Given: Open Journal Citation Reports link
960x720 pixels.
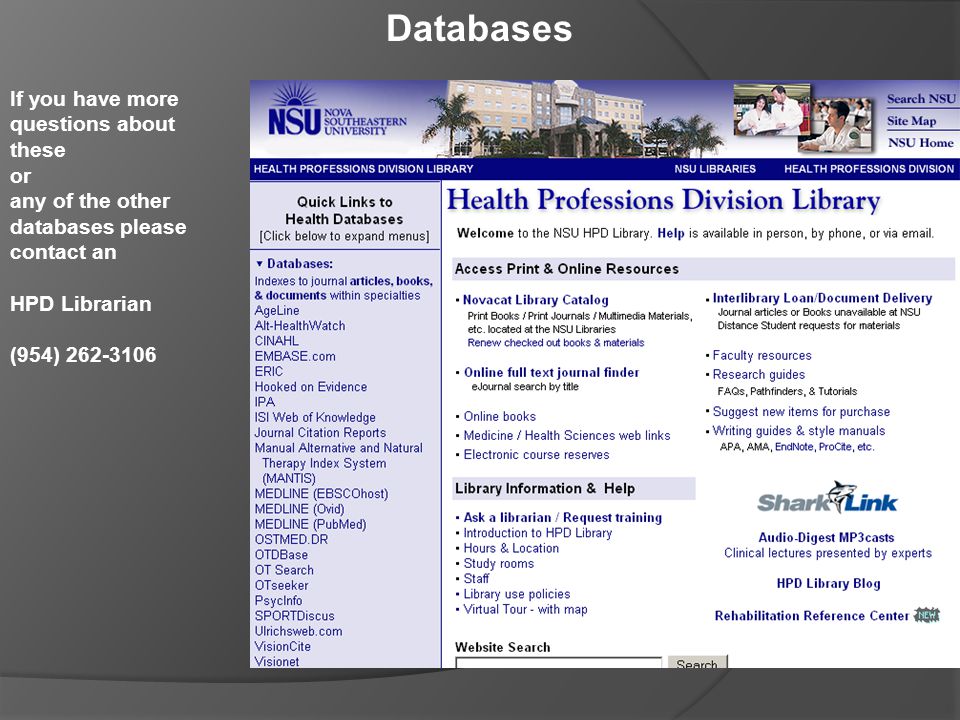Looking at the screenshot, I should point(320,433).
